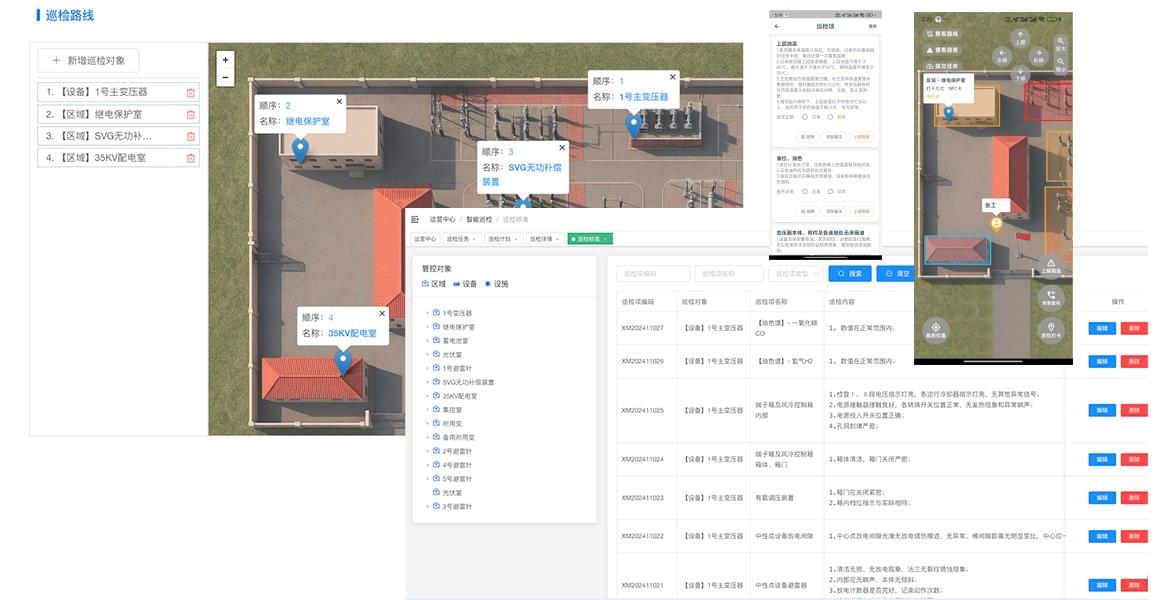Expand the 1号变压器 tree node

[428, 313]
